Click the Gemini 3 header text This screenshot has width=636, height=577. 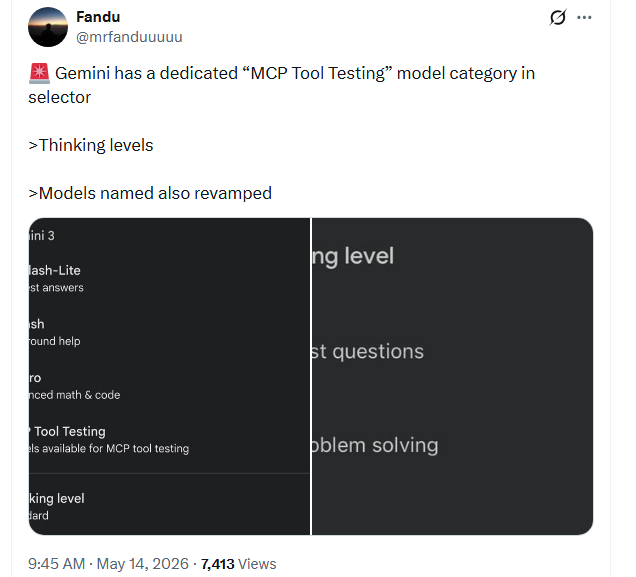point(42,236)
